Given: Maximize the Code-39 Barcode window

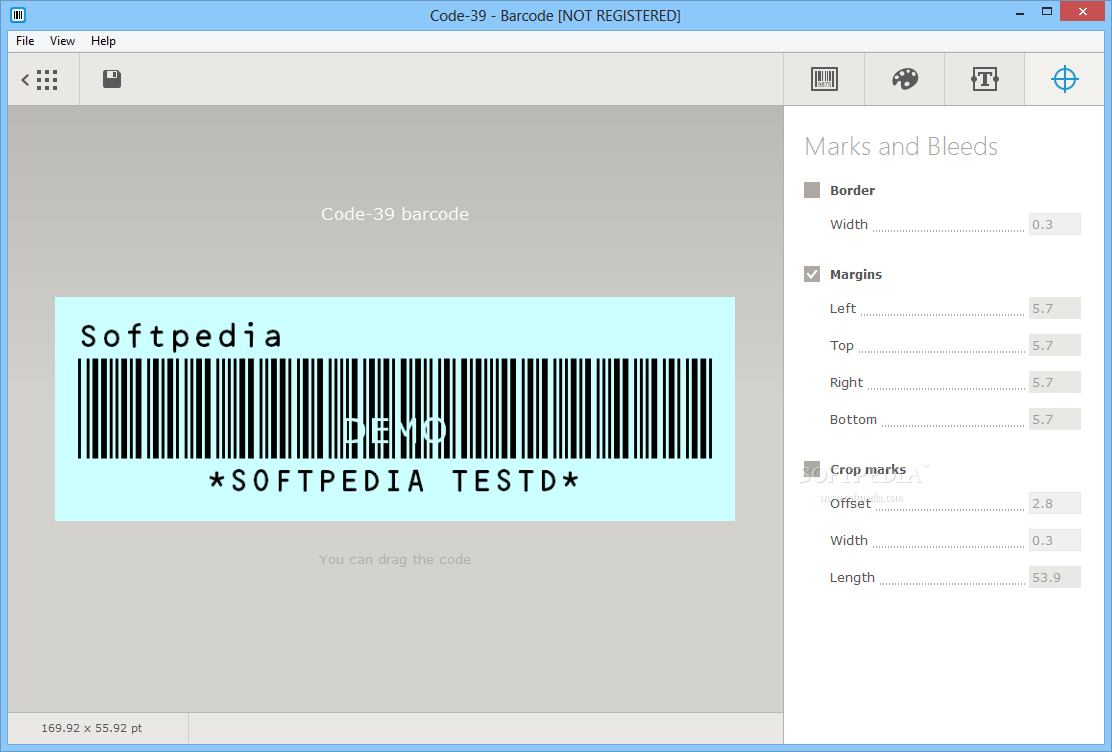Looking at the screenshot, I should click(x=1047, y=11).
